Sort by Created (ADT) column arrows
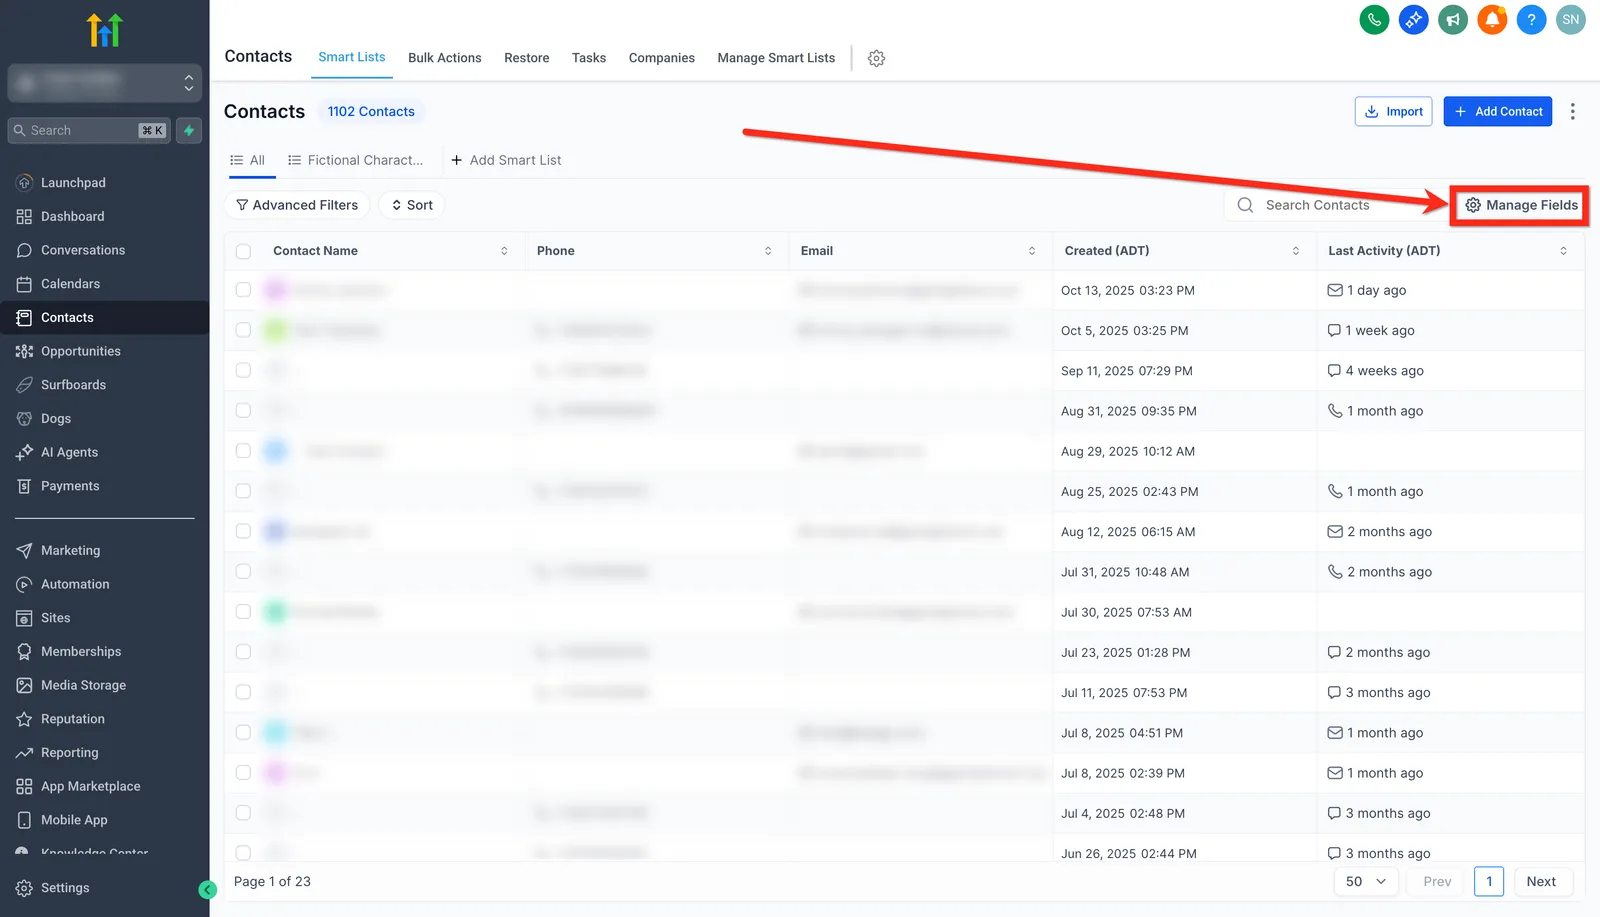This screenshot has height=917, width=1600. pyautogui.click(x=1296, y=251)
